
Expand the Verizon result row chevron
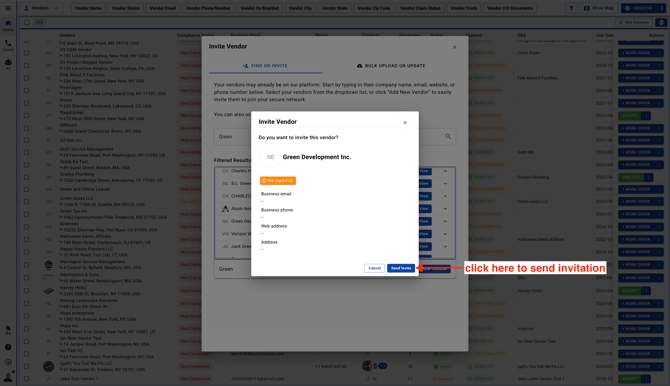tap(445, 234)
